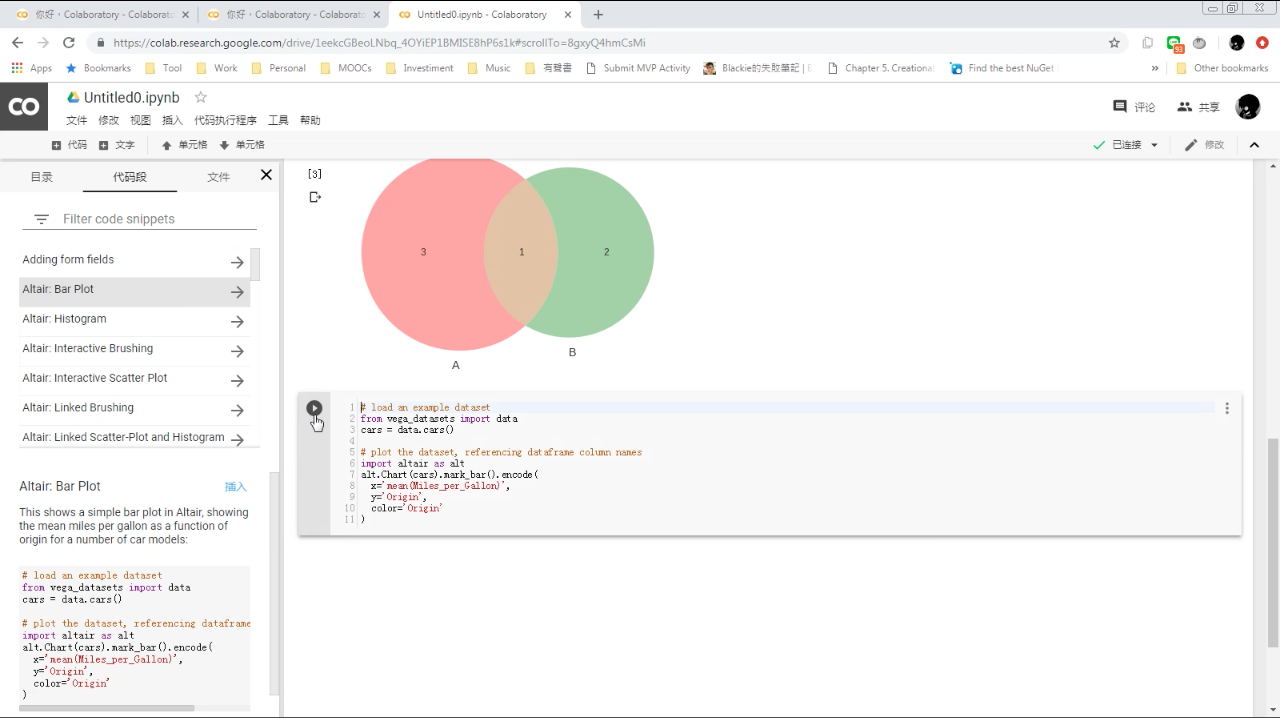Screen dimensions: 1280x718
Task: Open the 修改 editing mode dropdown
Action: [1204, 145]
